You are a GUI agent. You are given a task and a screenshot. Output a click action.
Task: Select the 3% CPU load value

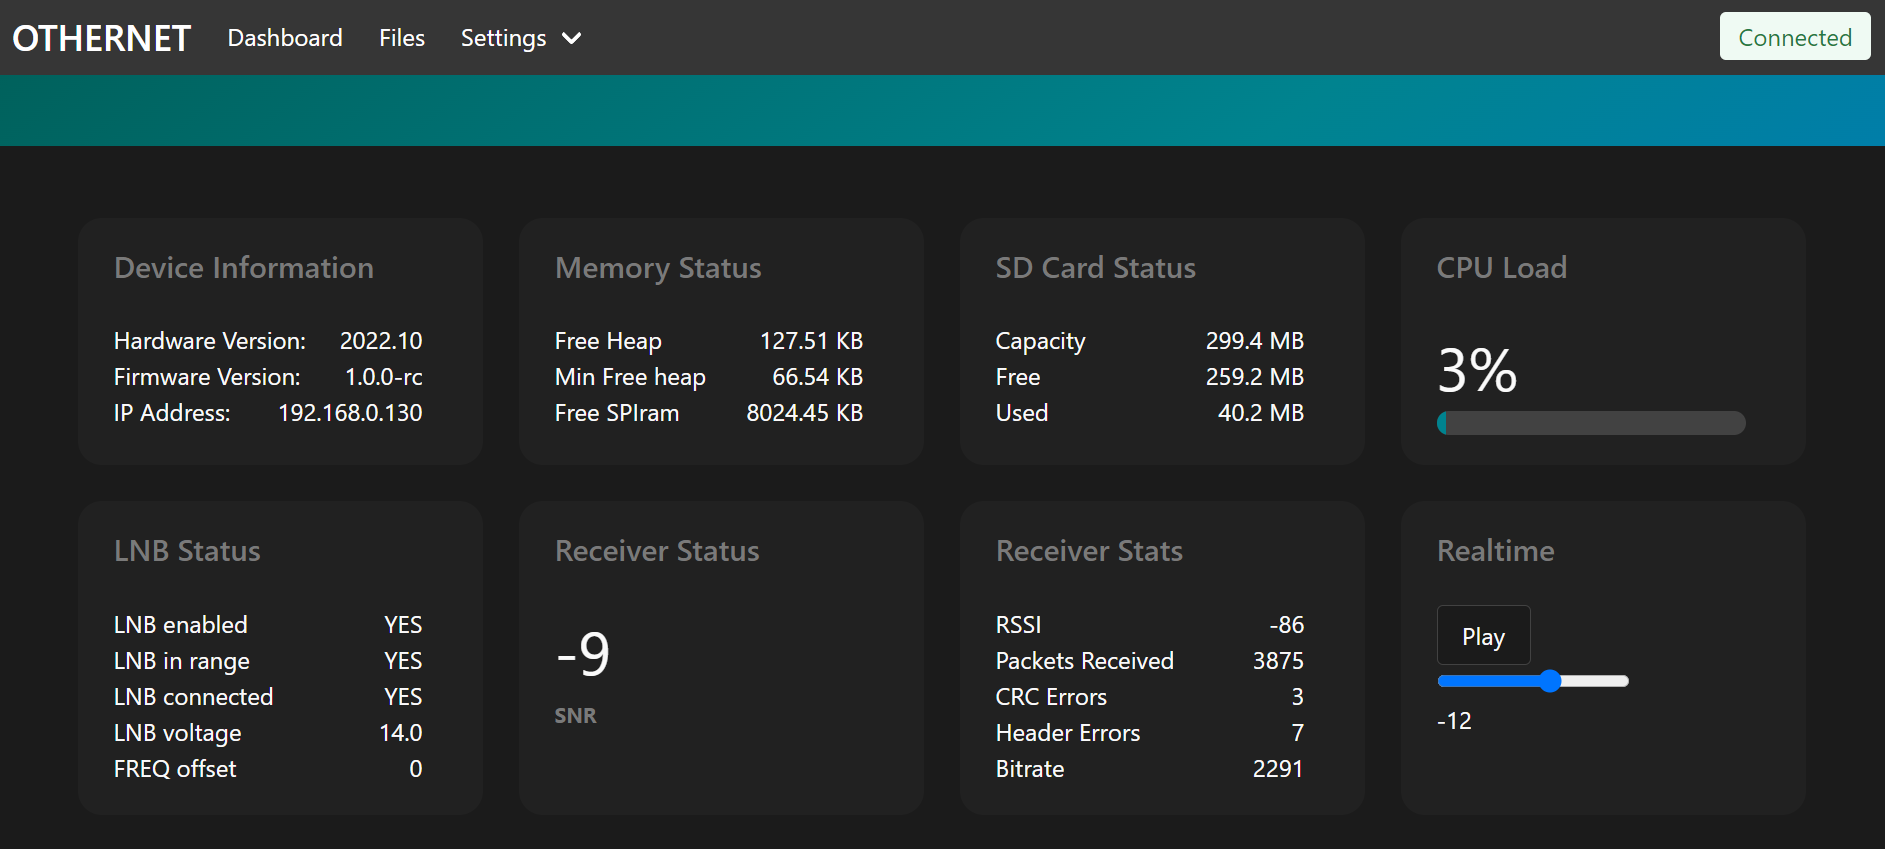1477,370
